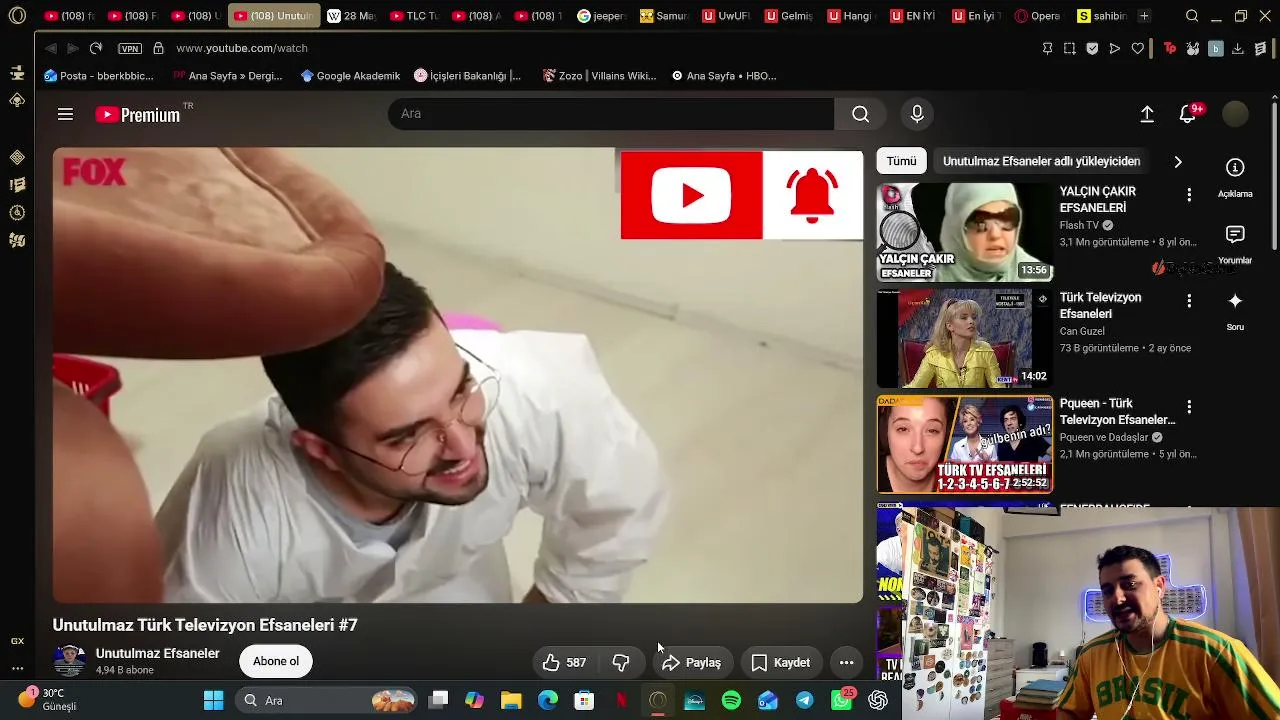The image size is (1280, 720).
Task: Share video via Paylaş button
Action: 691,662
